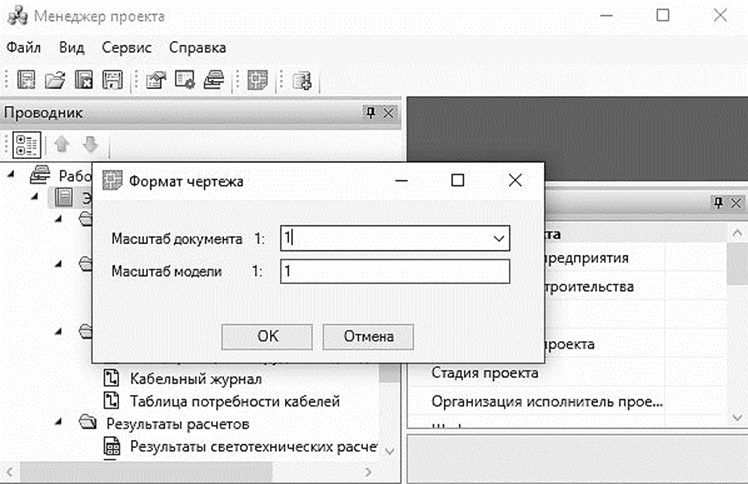Collapse the Результаты расчетов folder
This screenshot has height=484, width=748.
58,424
